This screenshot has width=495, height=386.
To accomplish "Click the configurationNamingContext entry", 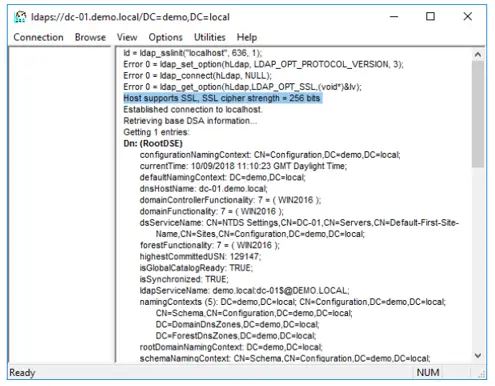I will (x=270, y=155).
